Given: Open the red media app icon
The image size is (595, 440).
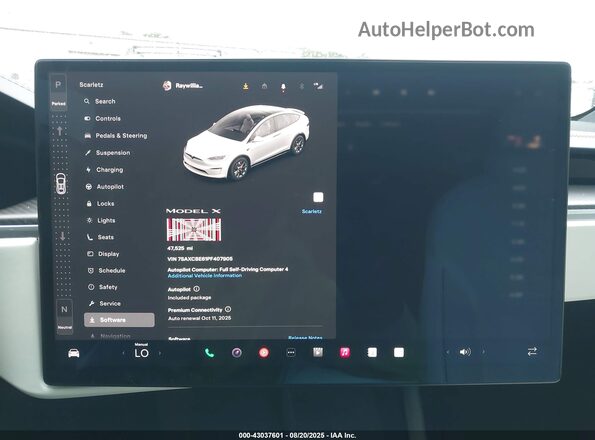Looking at the screenshot, I should coord(264,353).
